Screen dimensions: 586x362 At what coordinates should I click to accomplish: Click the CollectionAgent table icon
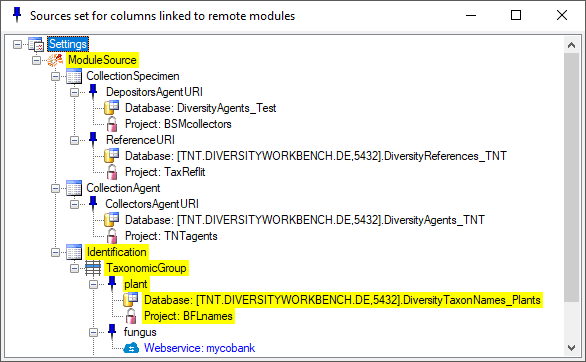(x=74, y=188)
